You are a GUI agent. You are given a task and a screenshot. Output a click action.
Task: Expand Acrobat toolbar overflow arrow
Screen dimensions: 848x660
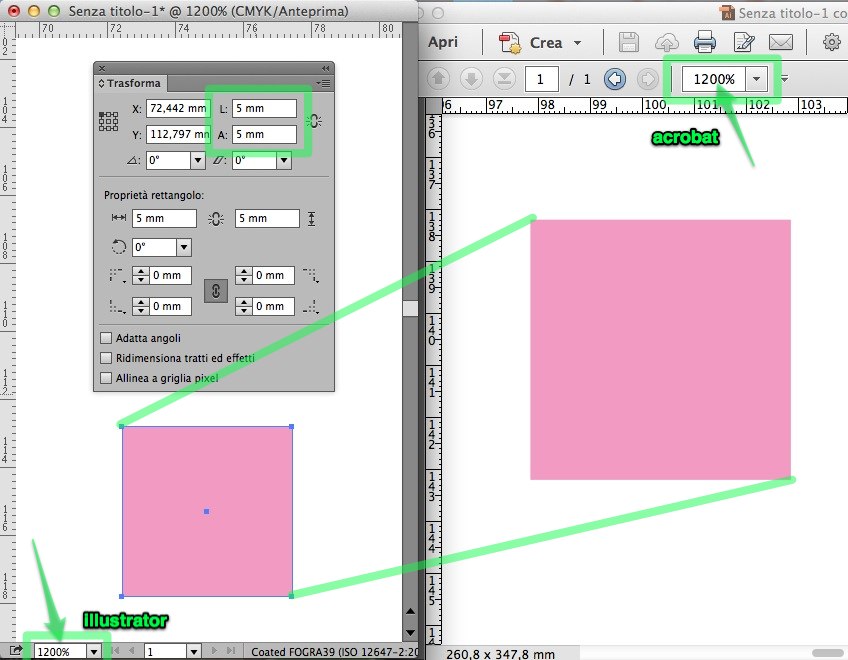pyautogui.click(x=785, y=79)
